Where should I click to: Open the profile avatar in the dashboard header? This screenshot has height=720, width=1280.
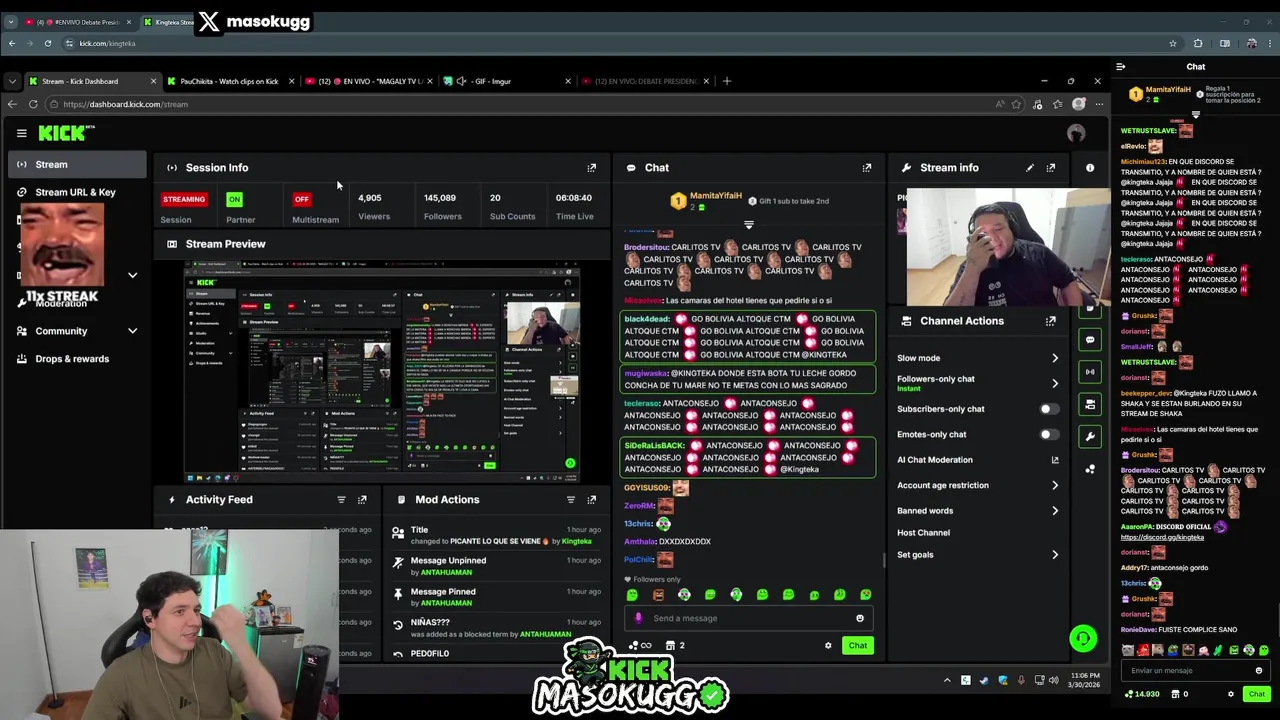pos(1076,133)
